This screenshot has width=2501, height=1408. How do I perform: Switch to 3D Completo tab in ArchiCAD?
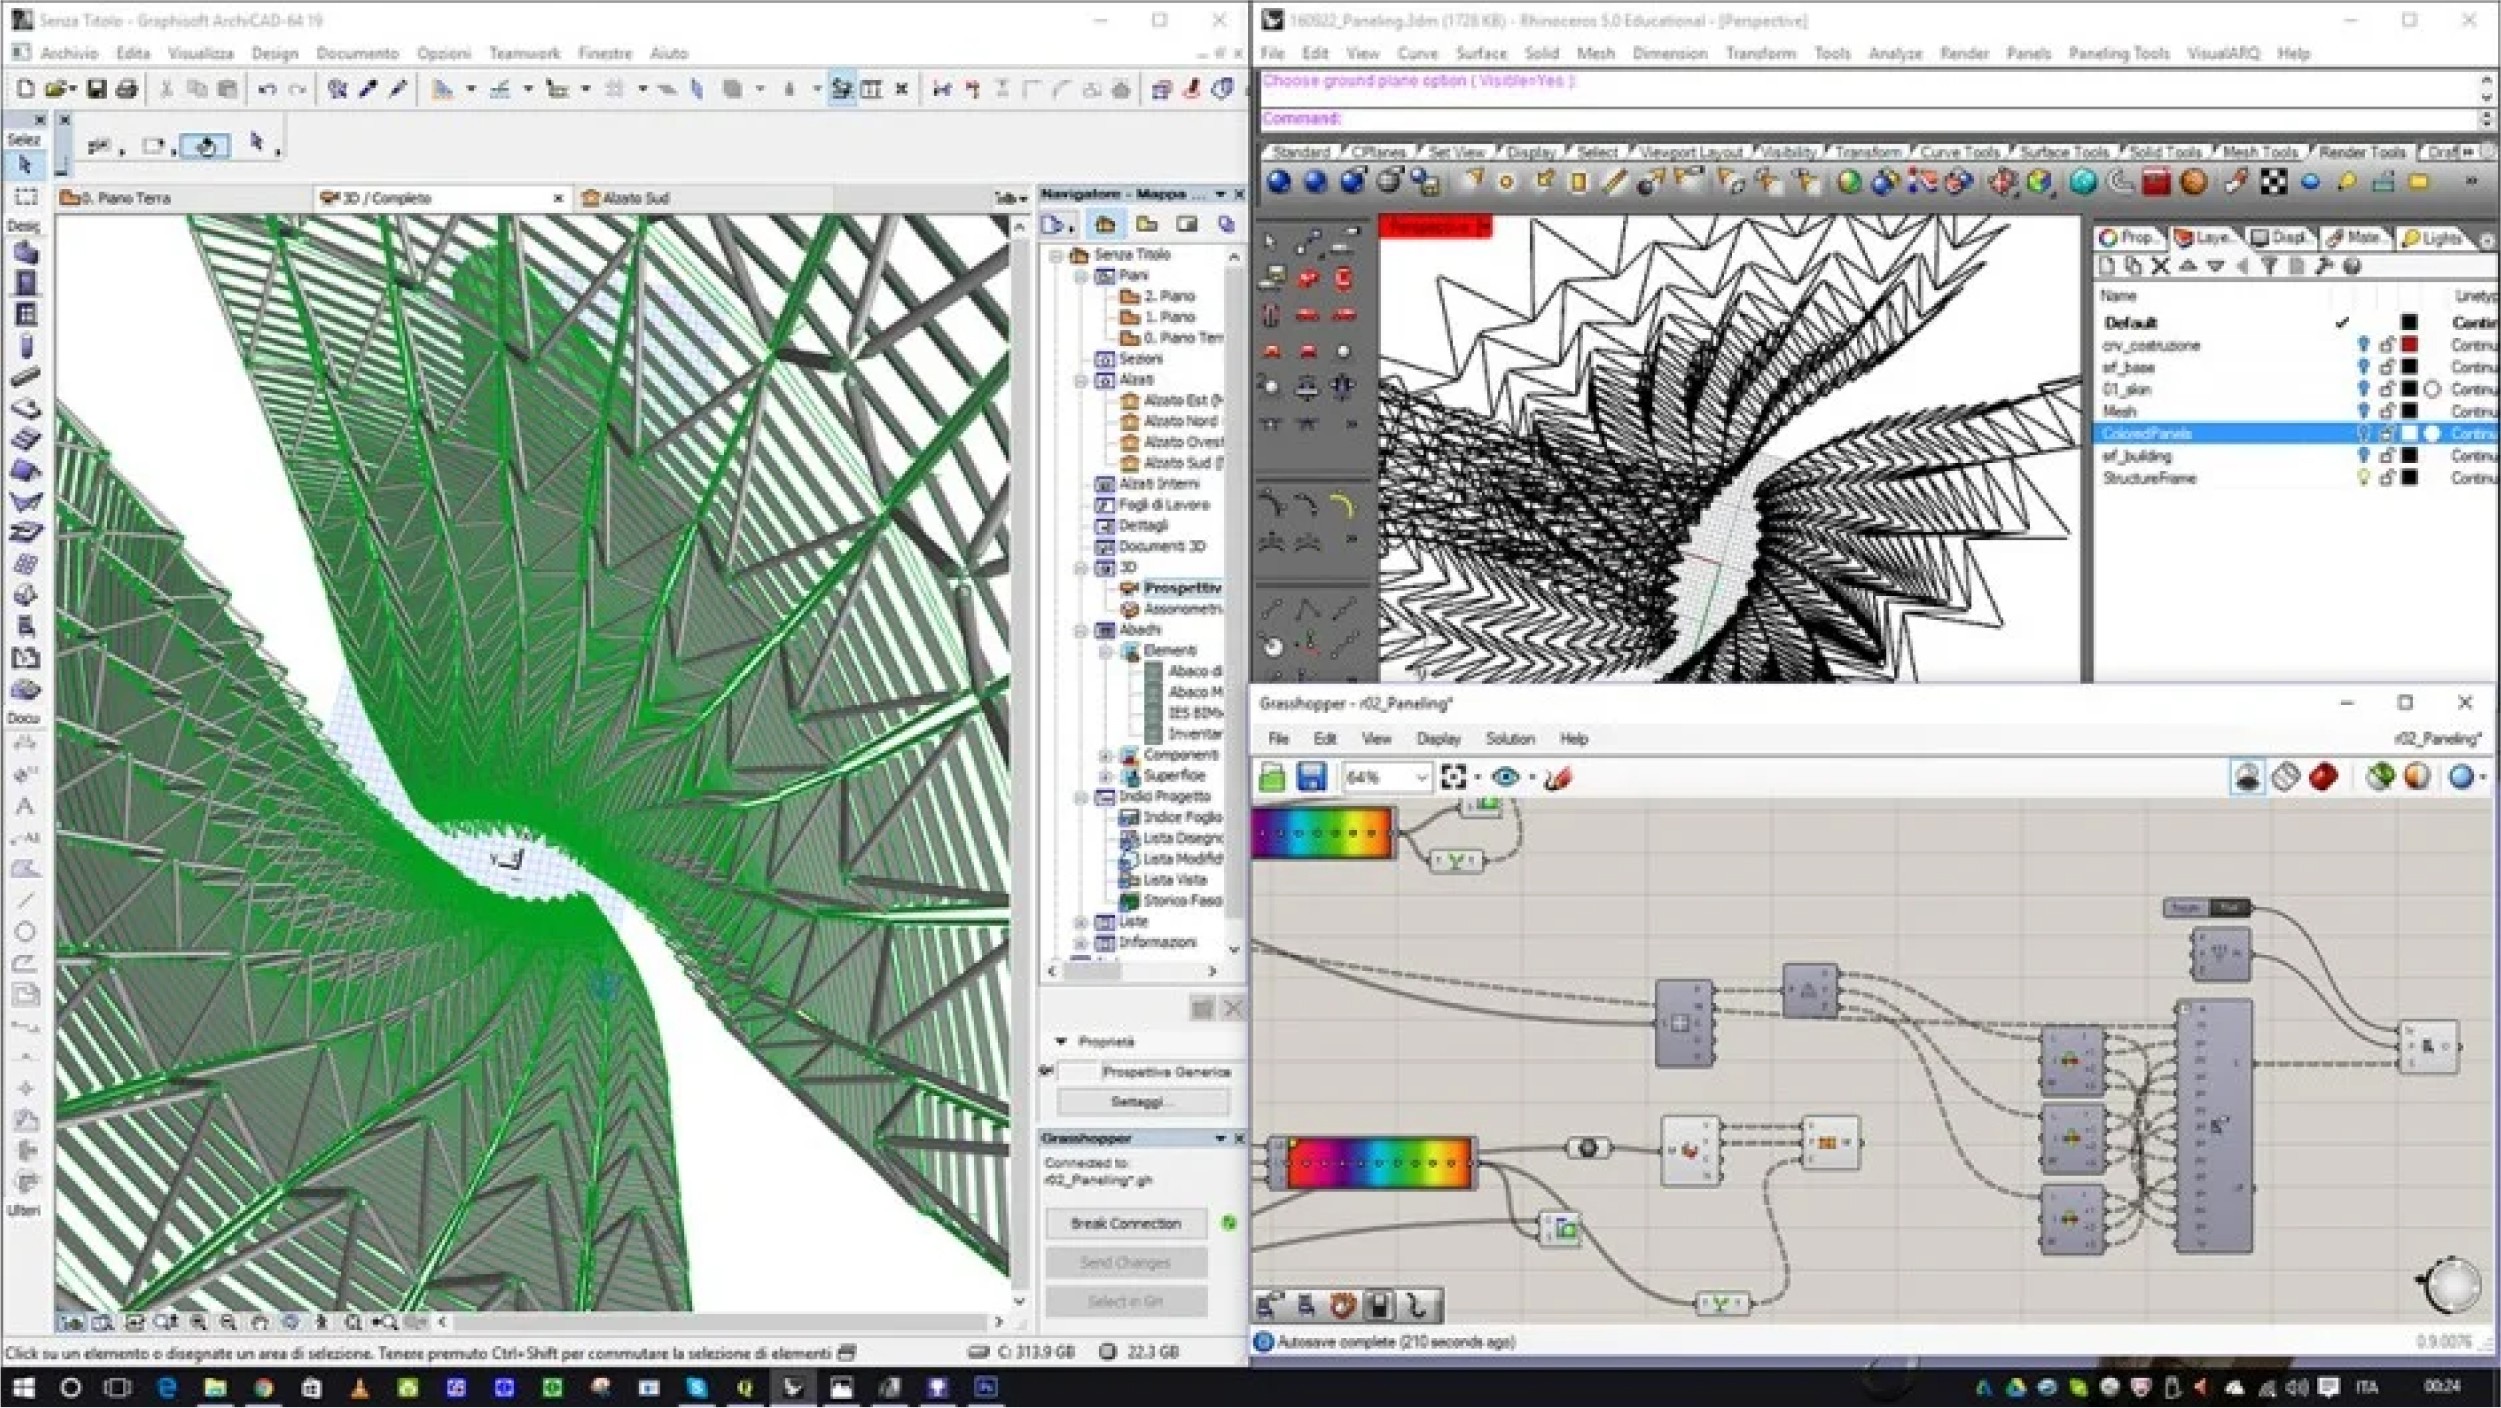click(x=380, y=194)
